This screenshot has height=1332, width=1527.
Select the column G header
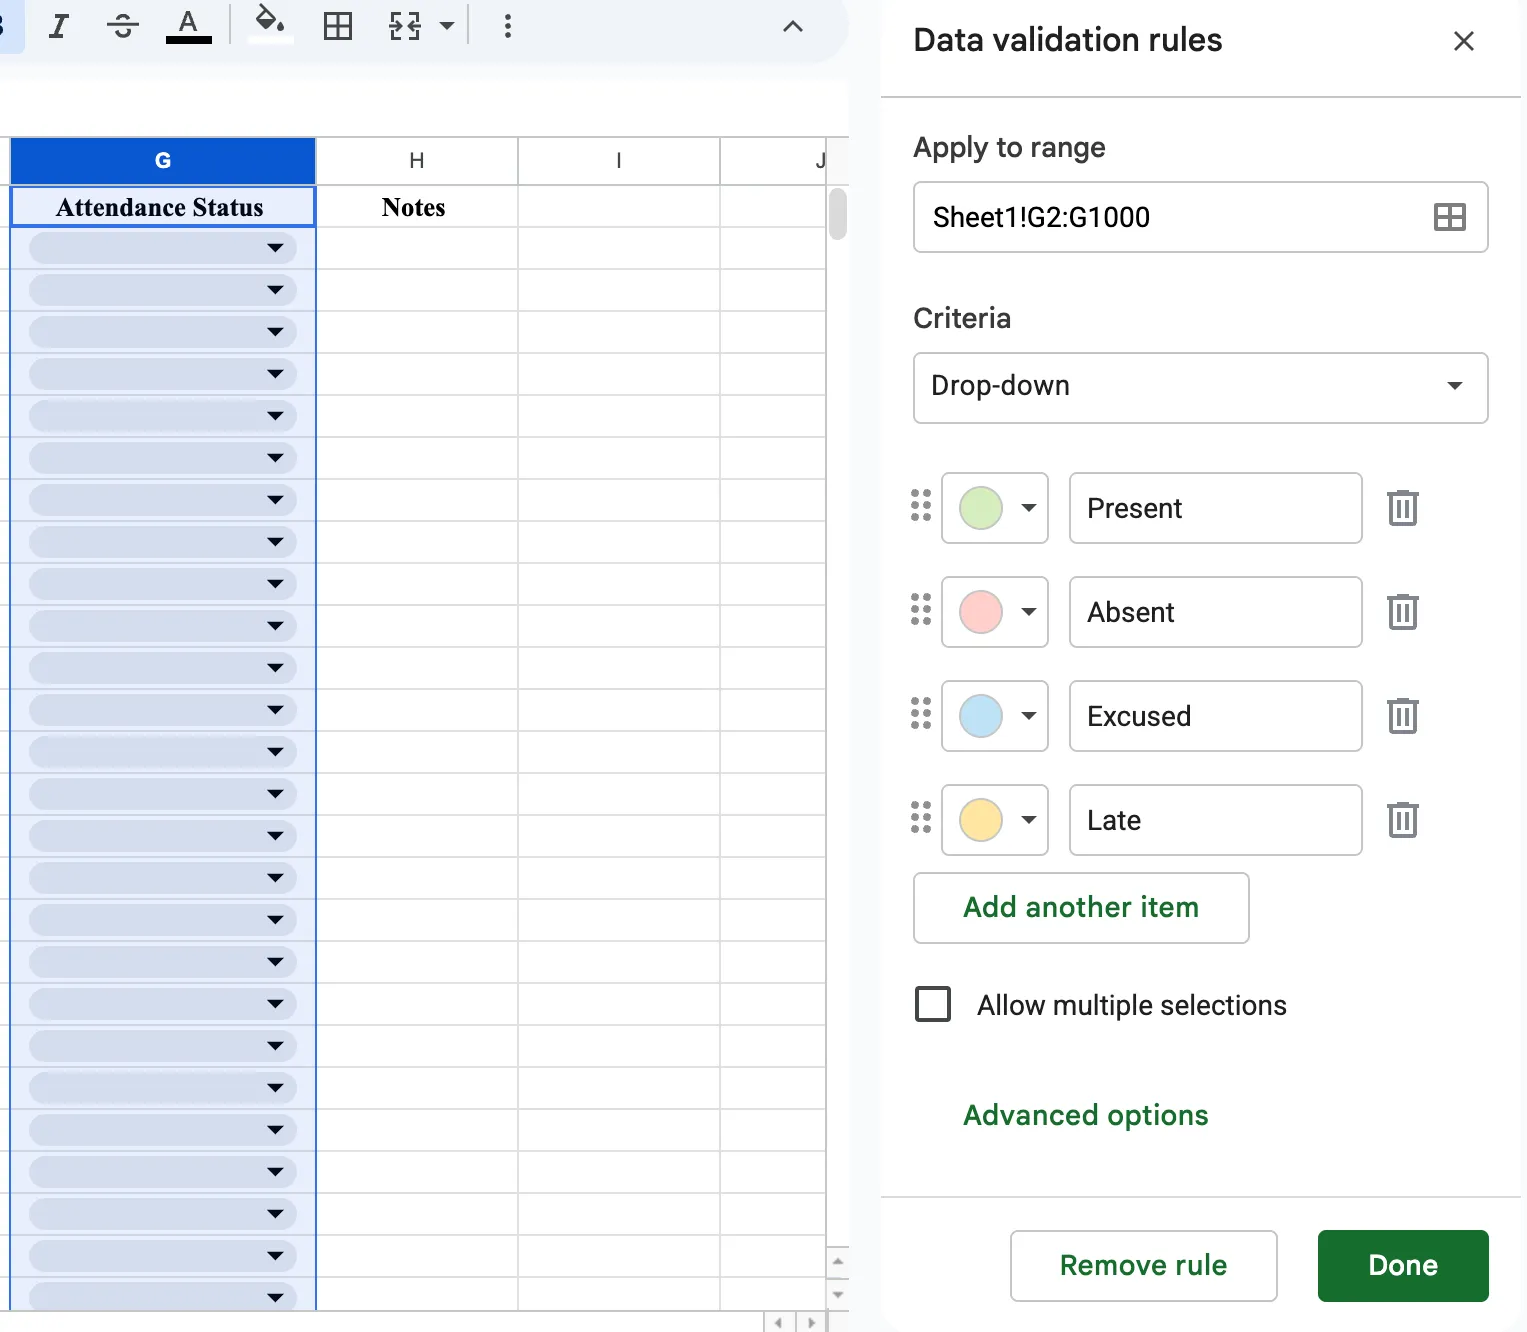click(163, 160)
